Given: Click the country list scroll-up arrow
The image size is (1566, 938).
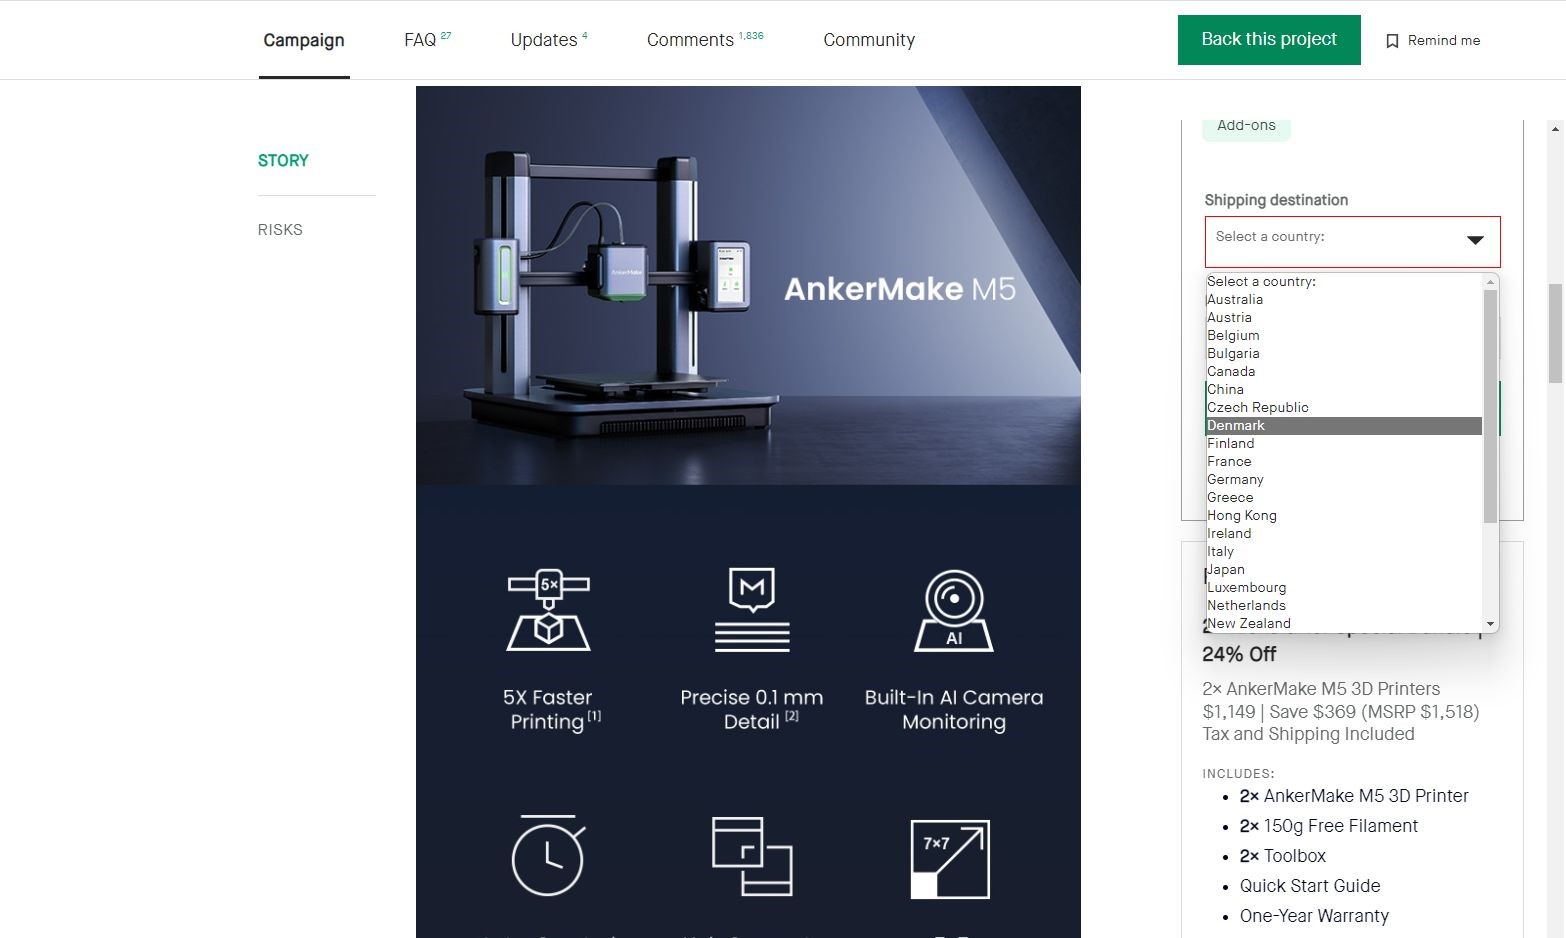Looking at the screenshot, I should (x=1490, y=282).
